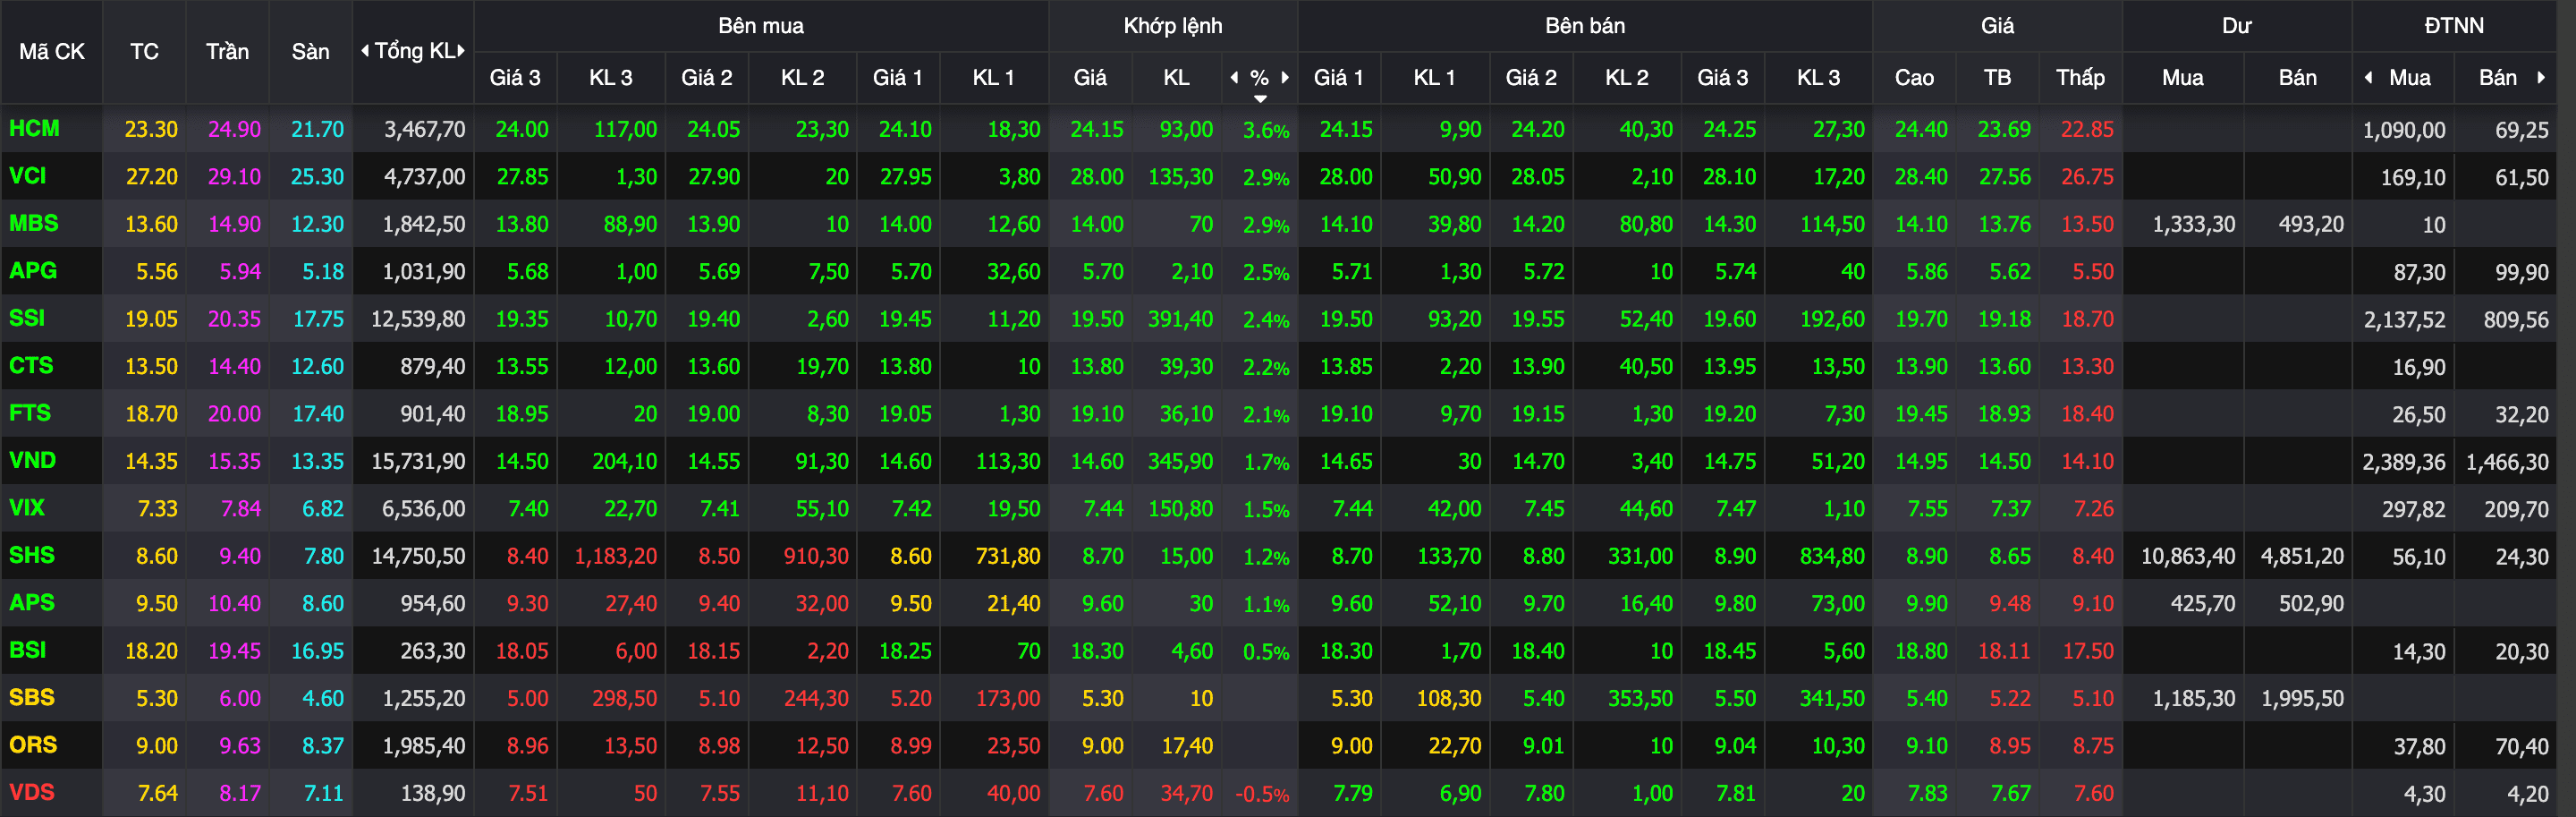The image size is (2576, 817).
Task: Click Thấp price column header
Action: 2080,77
